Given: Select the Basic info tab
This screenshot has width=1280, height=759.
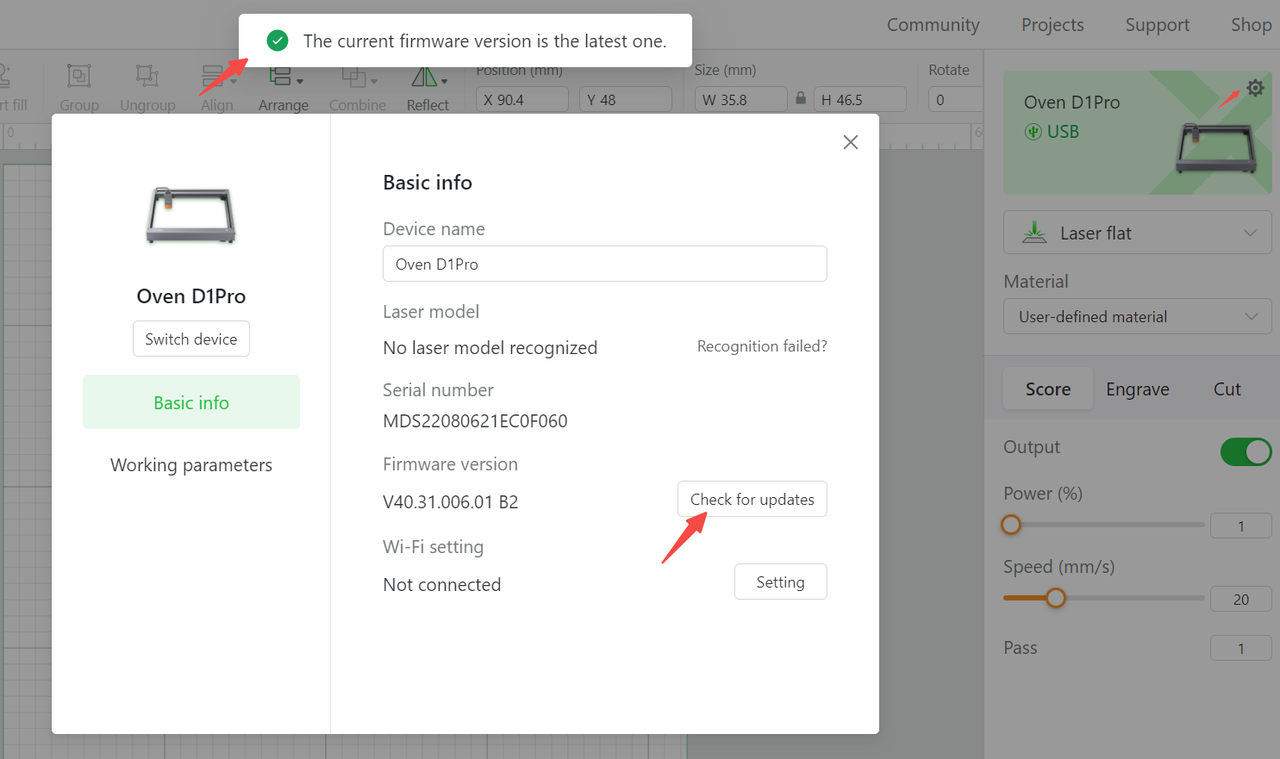Looking at the screenshot, I should pos(191,402).
